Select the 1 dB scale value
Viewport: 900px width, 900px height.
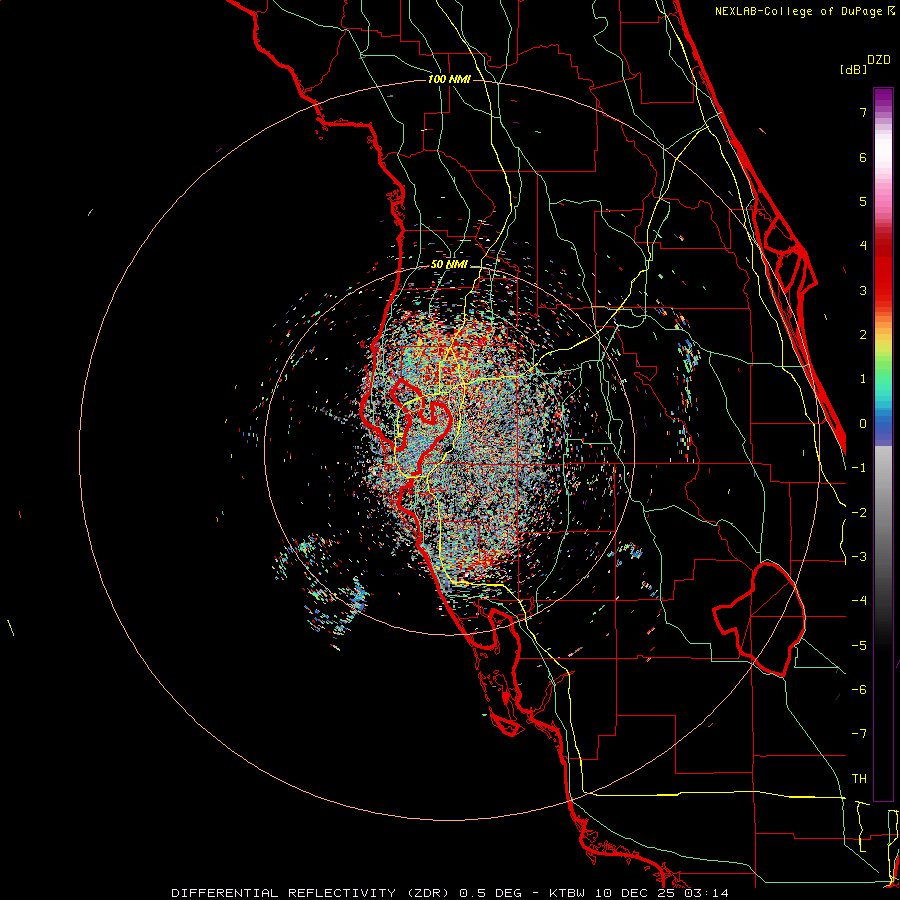[863, 379]
